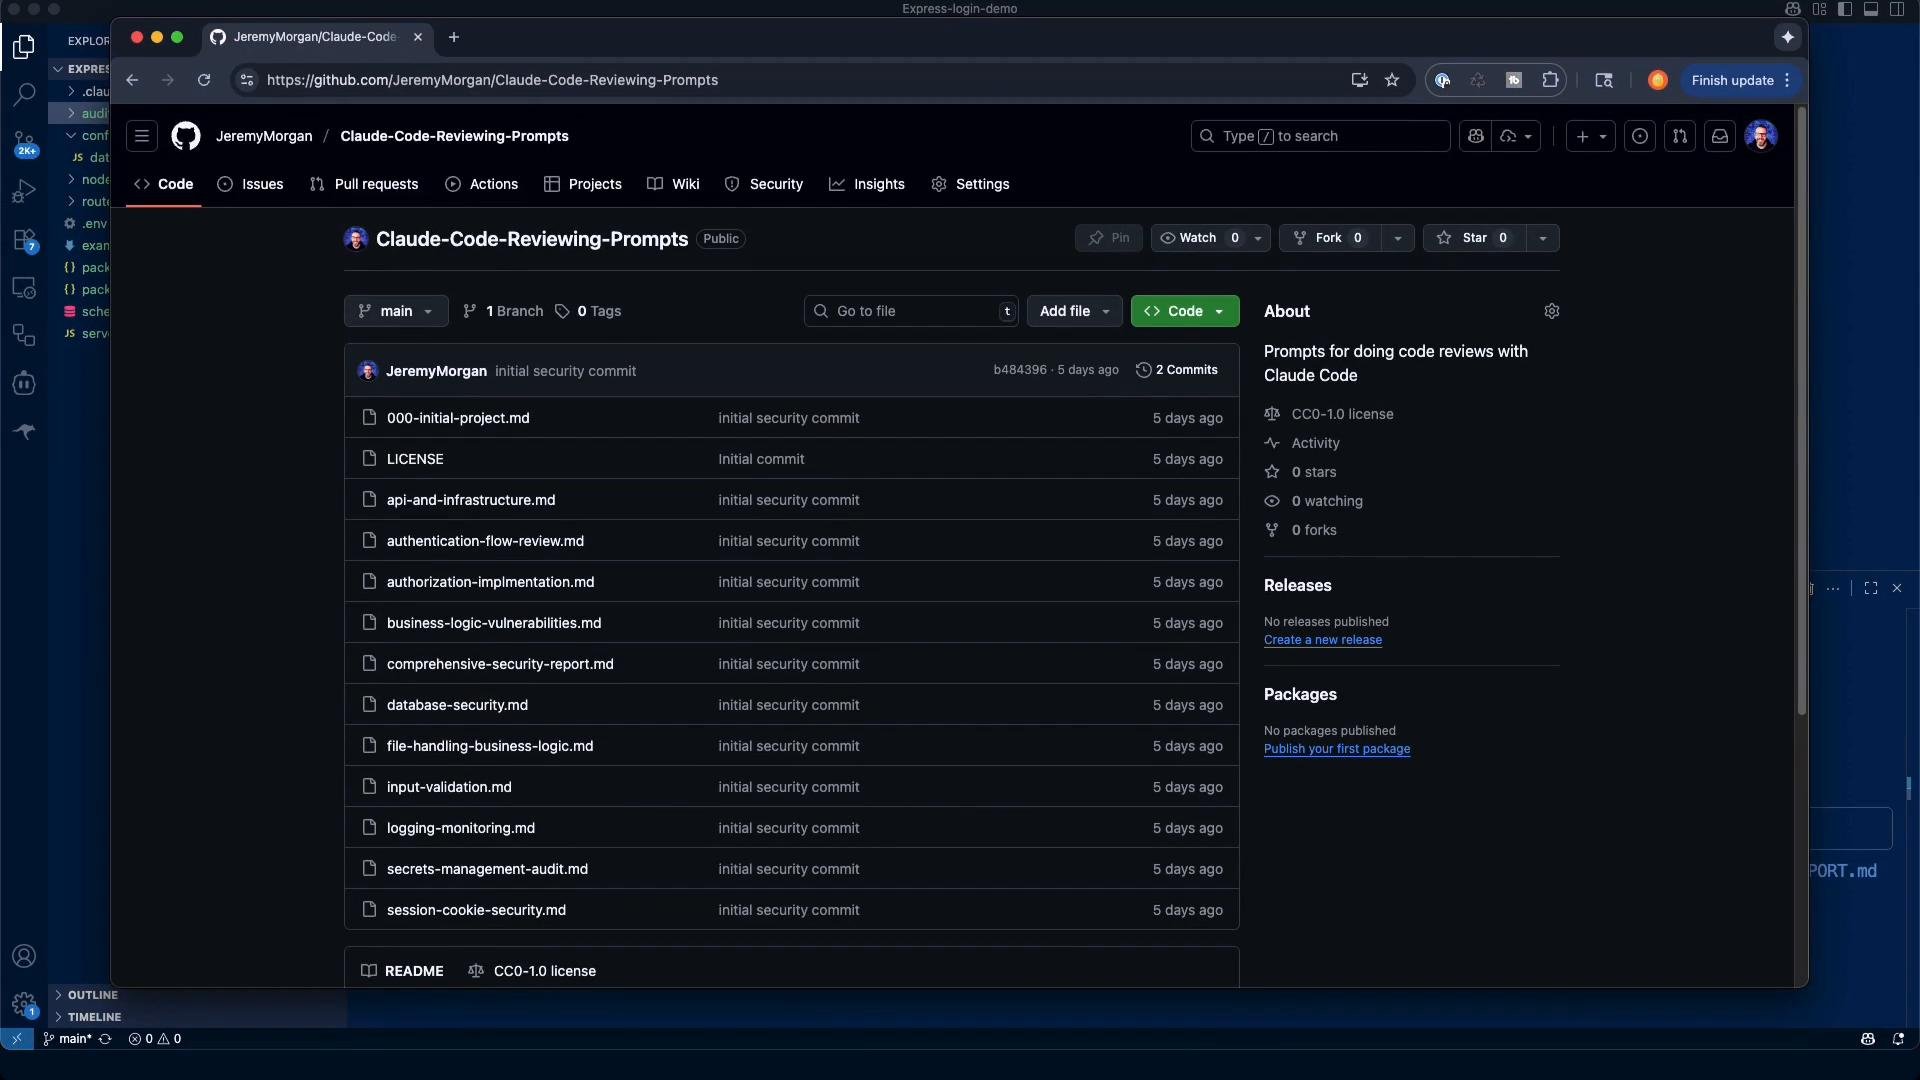Open the Insights tab
This screenshot has width=1920, height=1080.
pyautogui.click(x=867, y=184)
